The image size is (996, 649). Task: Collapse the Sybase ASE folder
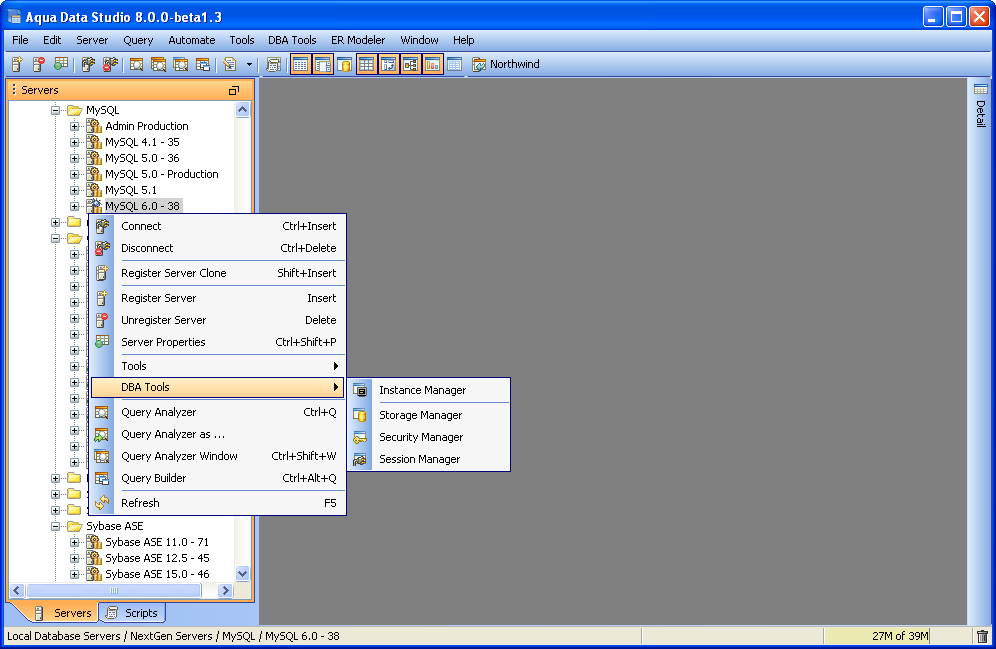click(x=55, y=526)
